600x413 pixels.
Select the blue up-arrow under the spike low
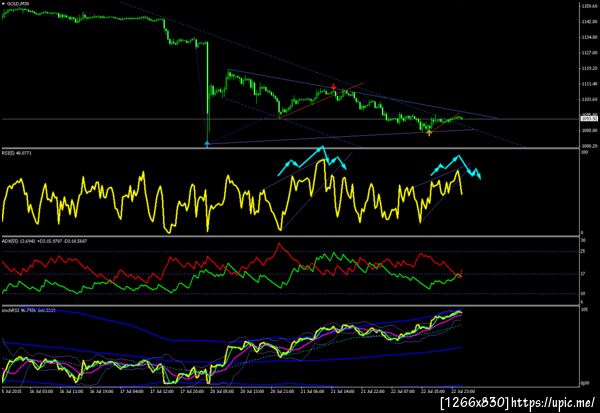[x=207, y=144]
